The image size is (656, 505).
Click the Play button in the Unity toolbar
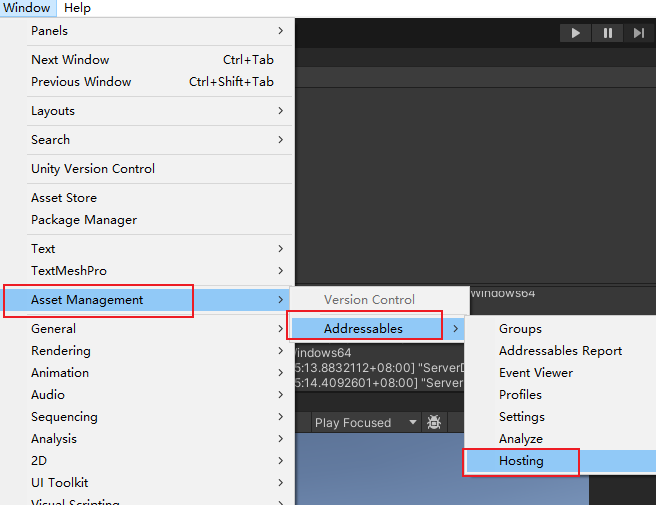click(575, 33)
